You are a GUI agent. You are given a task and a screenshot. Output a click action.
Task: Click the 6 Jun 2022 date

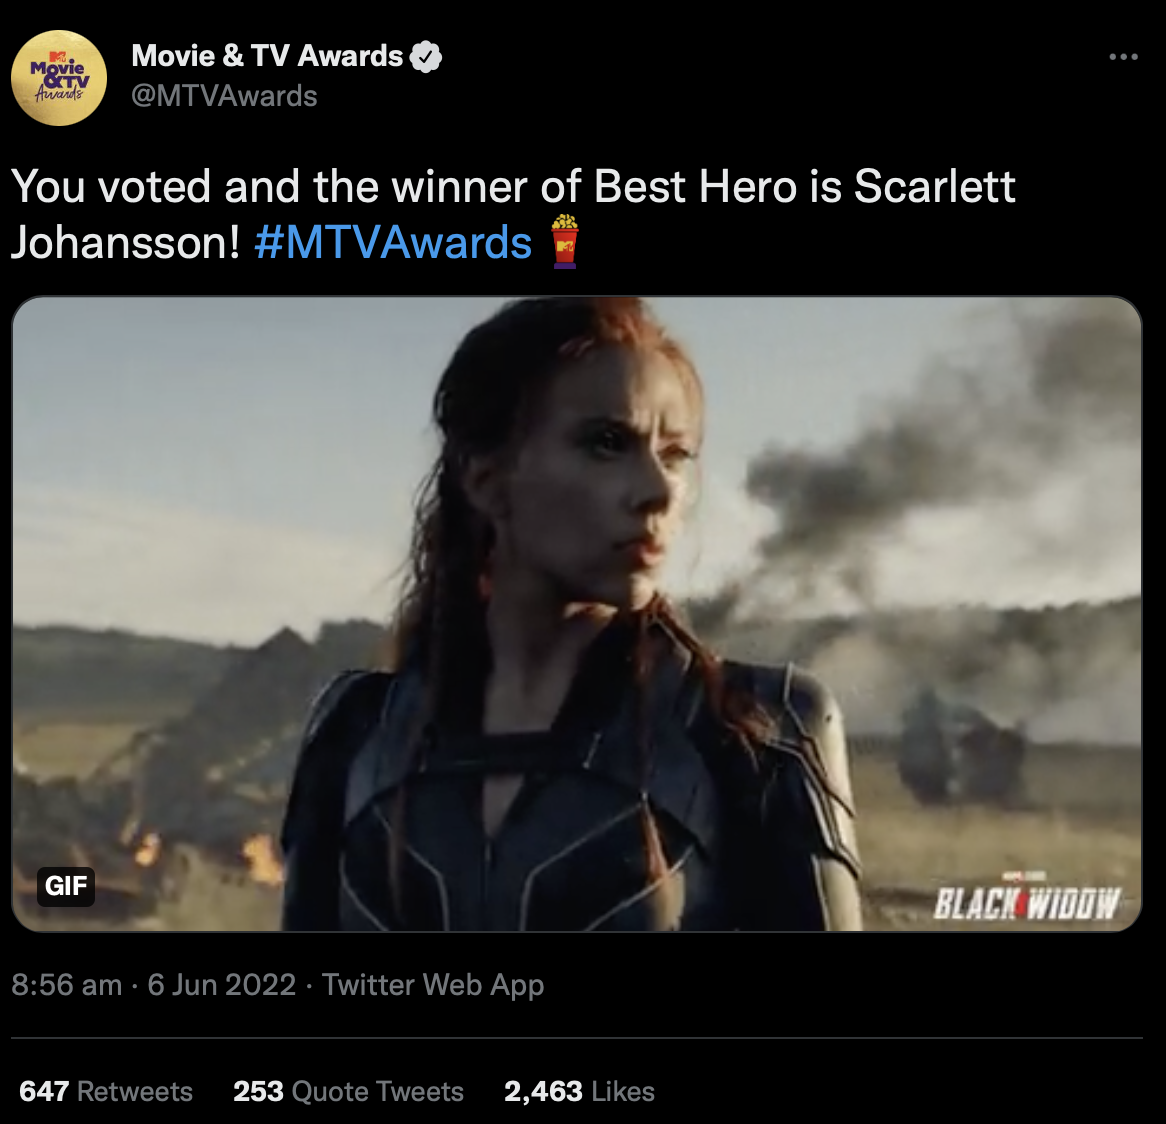click(222, 985)
